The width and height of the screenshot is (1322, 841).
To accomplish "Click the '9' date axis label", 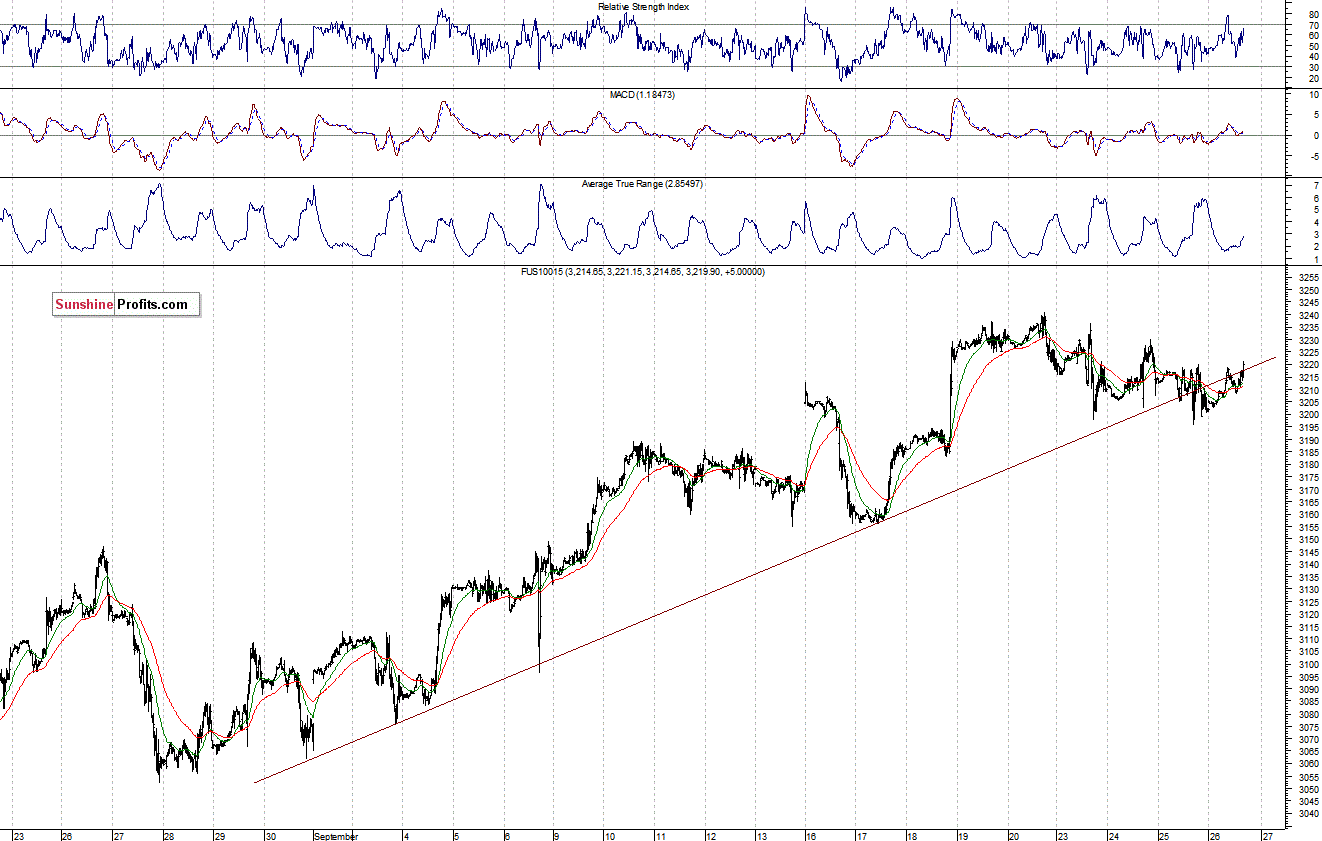I will 556,836.
